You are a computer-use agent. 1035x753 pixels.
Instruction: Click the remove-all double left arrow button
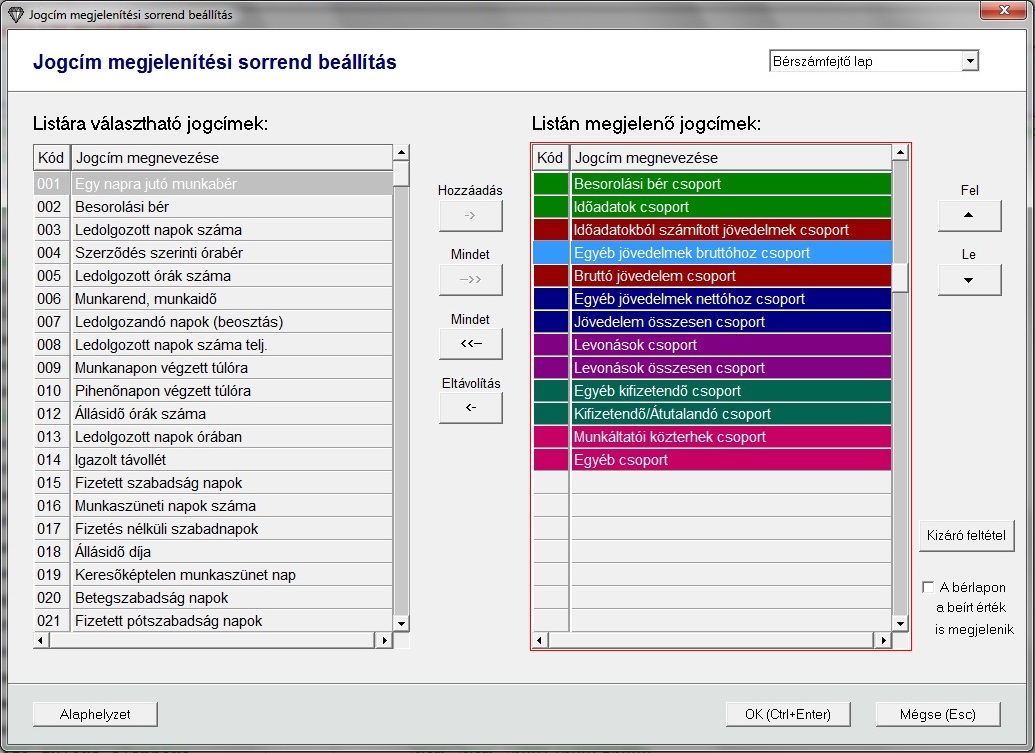point(470,344)
